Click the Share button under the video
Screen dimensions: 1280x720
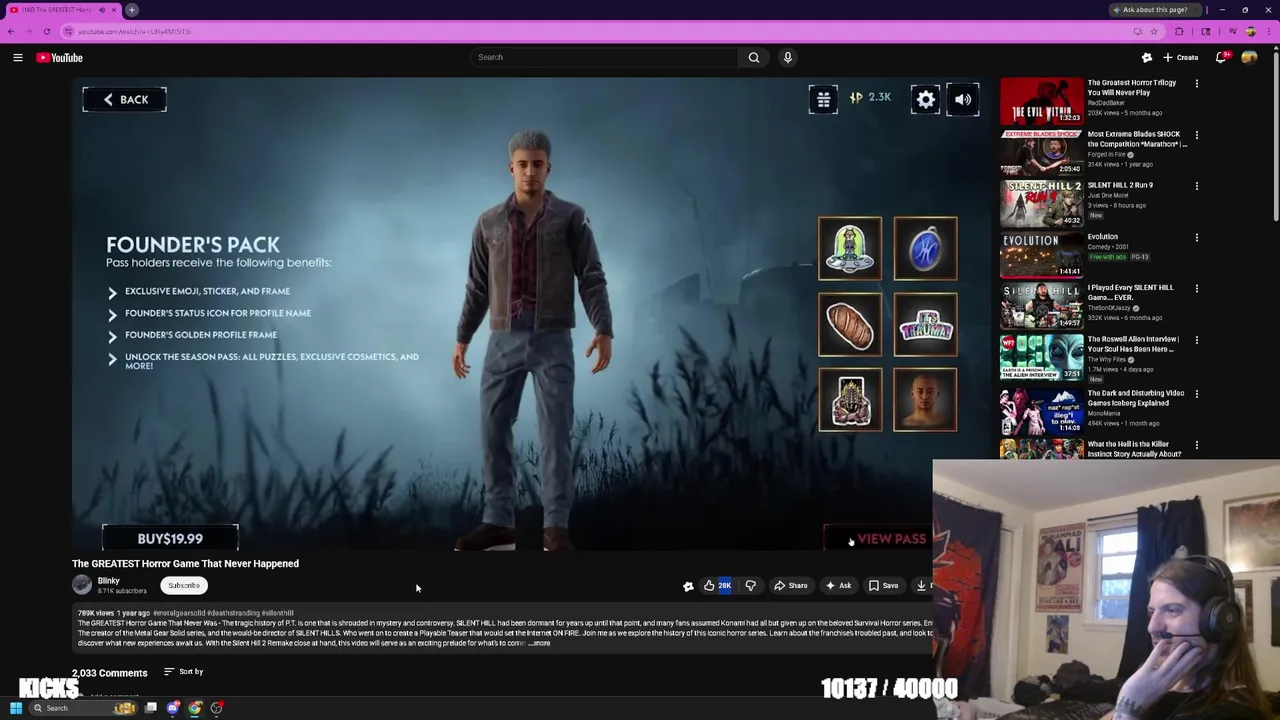(791, 585)
